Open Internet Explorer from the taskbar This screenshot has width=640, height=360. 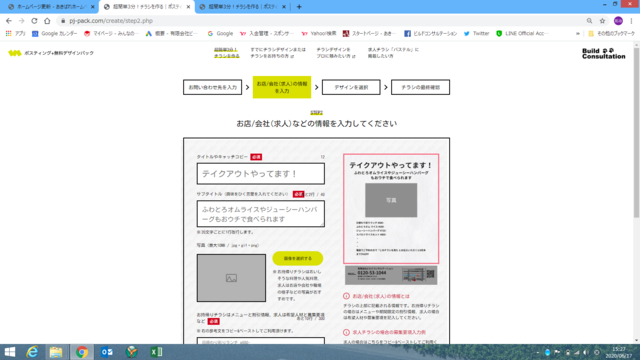click(32, 352)
